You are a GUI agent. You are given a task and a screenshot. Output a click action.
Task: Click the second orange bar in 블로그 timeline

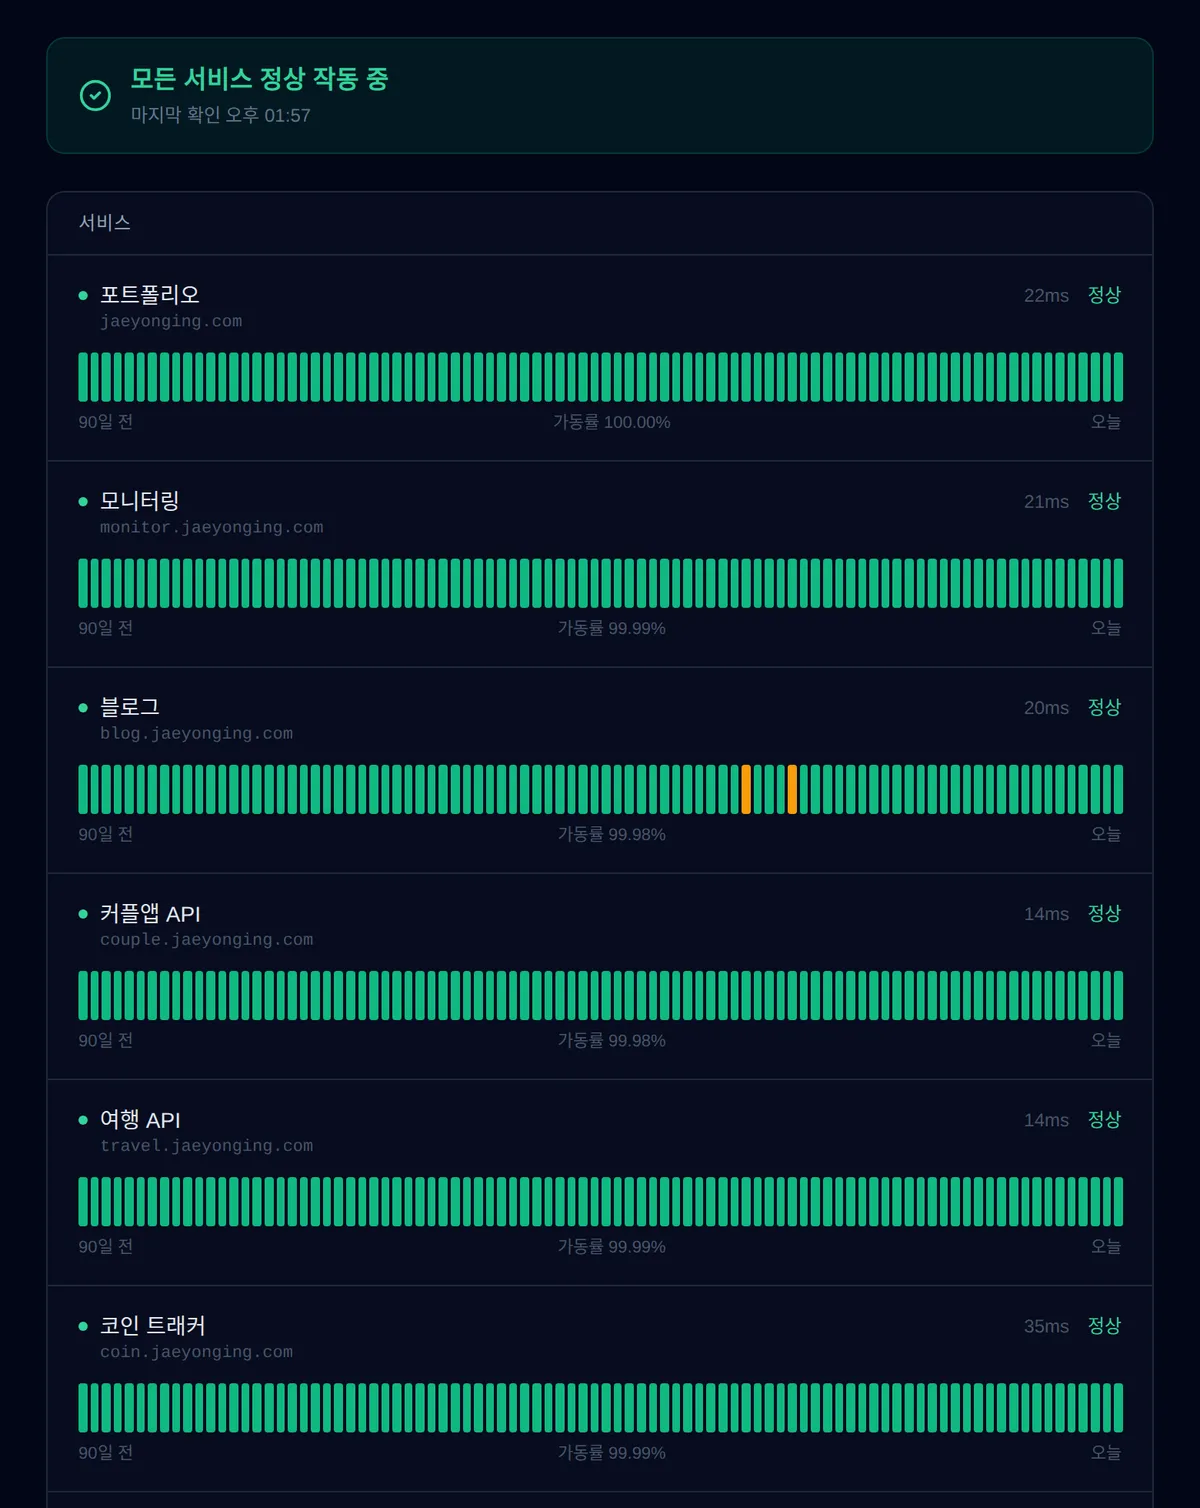(x=792, y=789)
